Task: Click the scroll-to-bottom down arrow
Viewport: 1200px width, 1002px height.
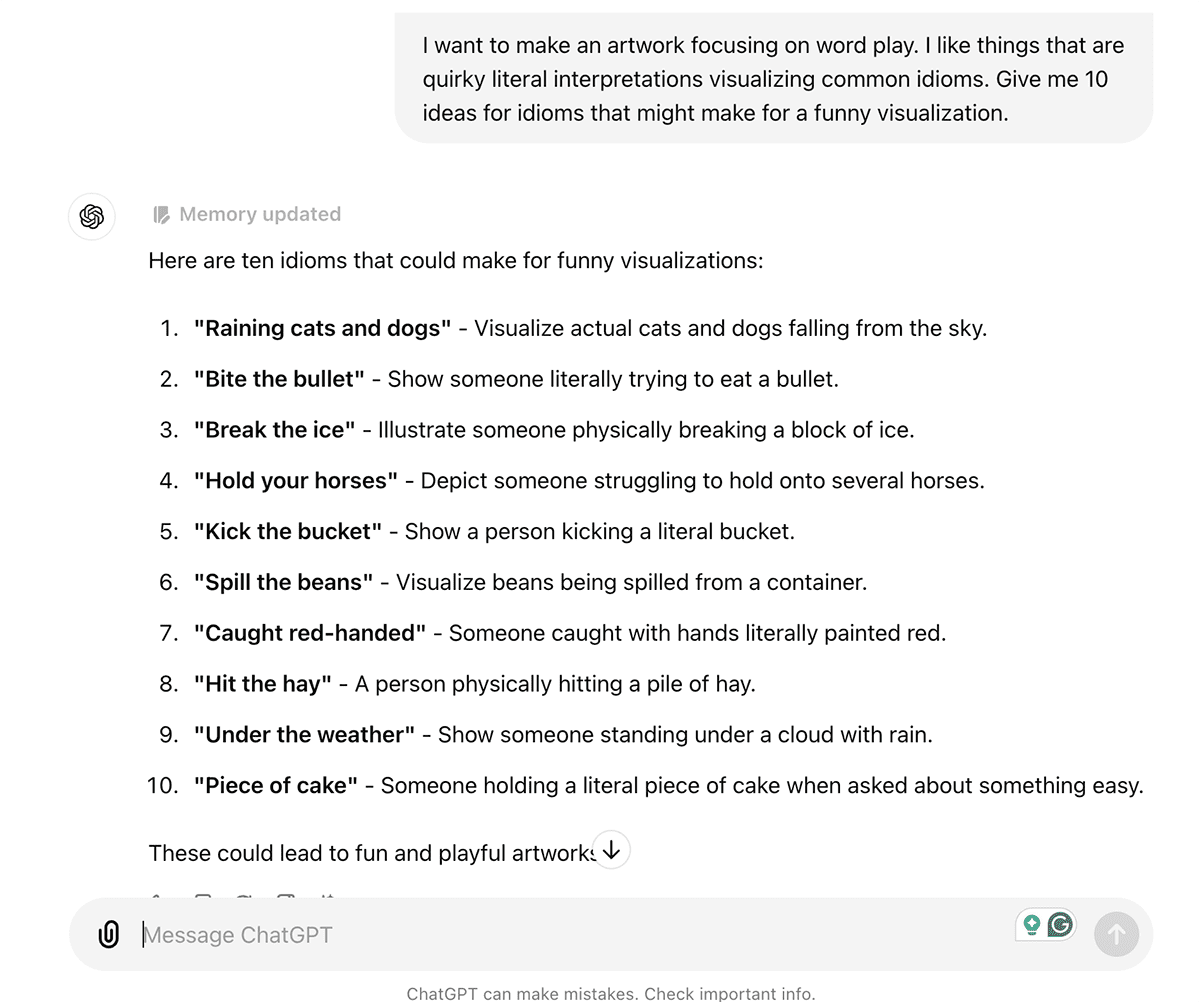Action: click(611, 851)
